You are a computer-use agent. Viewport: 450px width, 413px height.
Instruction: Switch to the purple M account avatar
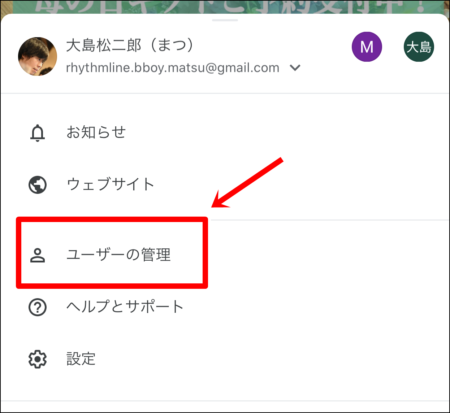(x=367, y=47)
